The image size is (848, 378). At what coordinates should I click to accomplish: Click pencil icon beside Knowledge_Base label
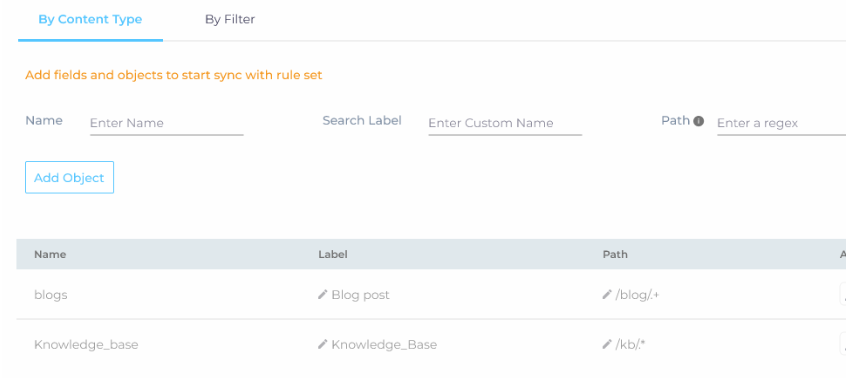[x=323, y=344]
